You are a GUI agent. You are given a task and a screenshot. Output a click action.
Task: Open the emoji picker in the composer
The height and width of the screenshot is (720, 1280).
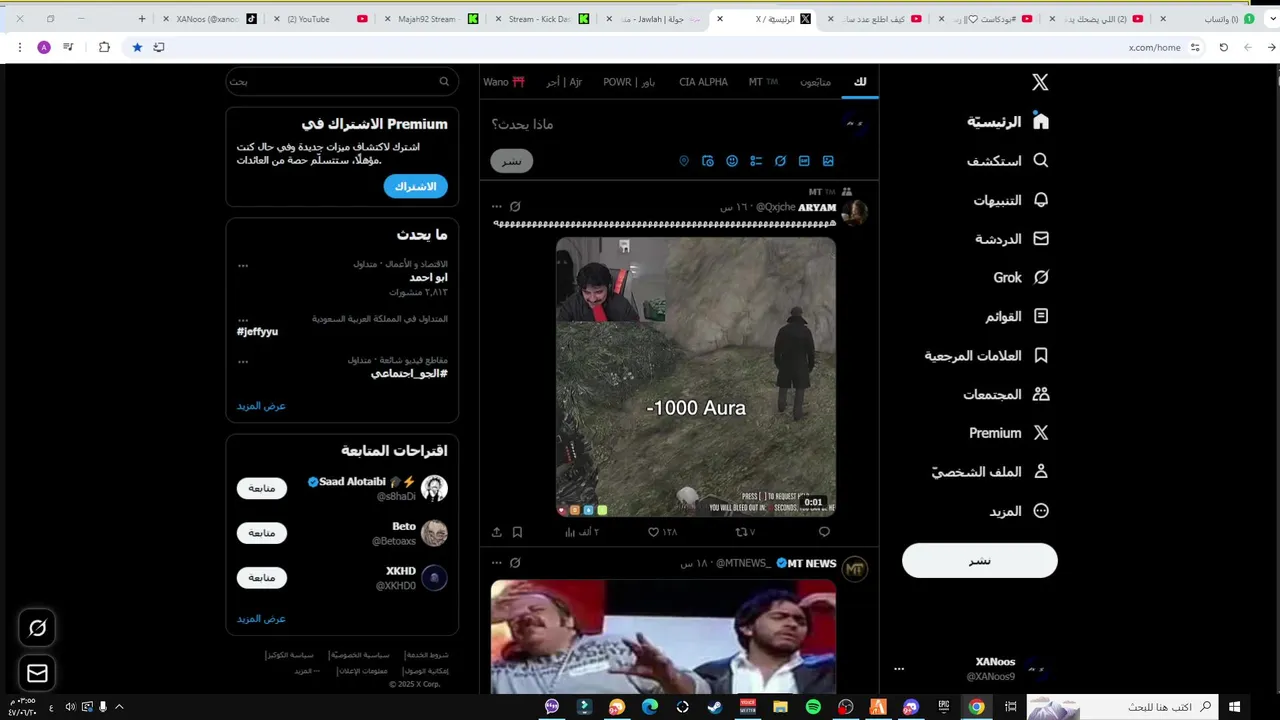point(732,161)
